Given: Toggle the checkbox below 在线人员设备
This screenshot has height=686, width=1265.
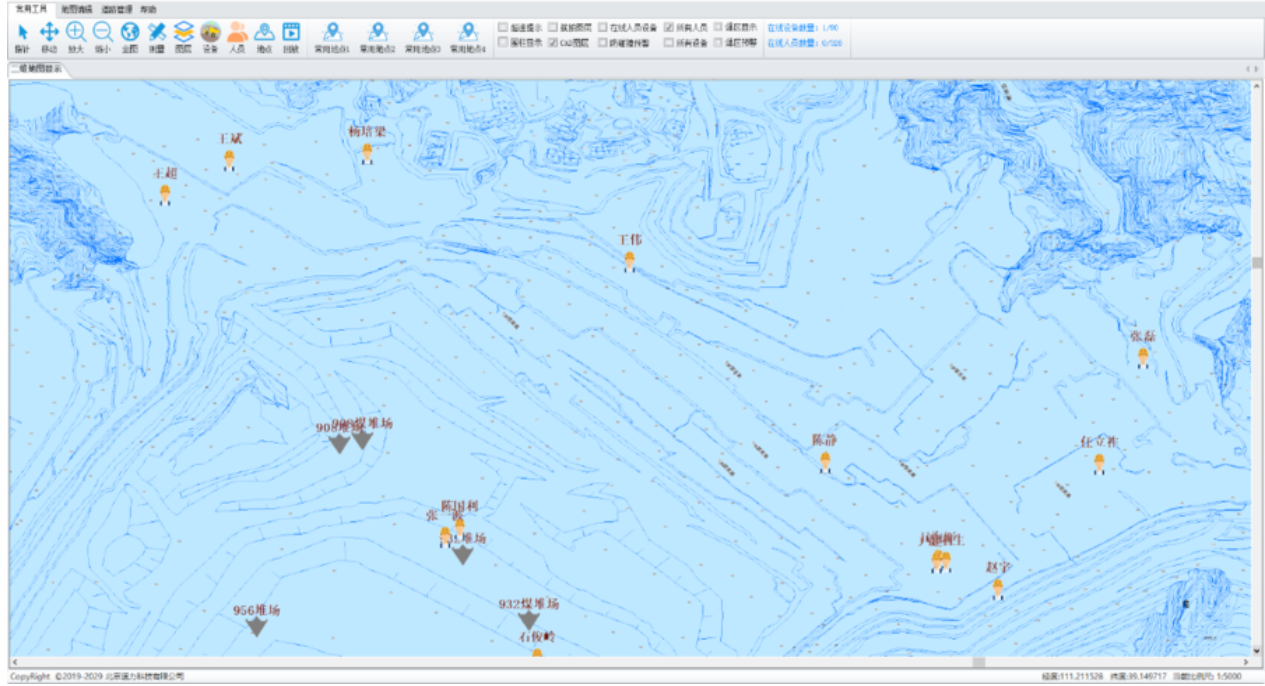Looking at the screenshot, I should click(603, 42).
